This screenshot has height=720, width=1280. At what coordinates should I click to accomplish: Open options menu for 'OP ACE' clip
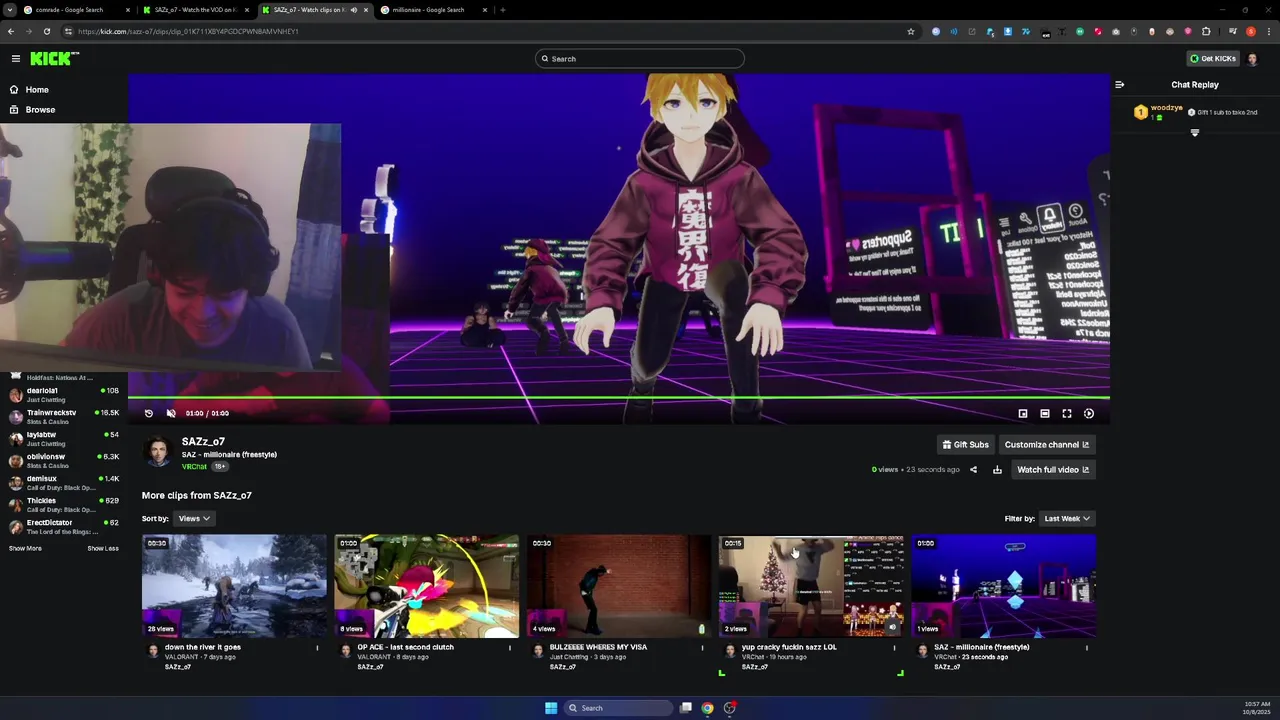click(510, 648)
